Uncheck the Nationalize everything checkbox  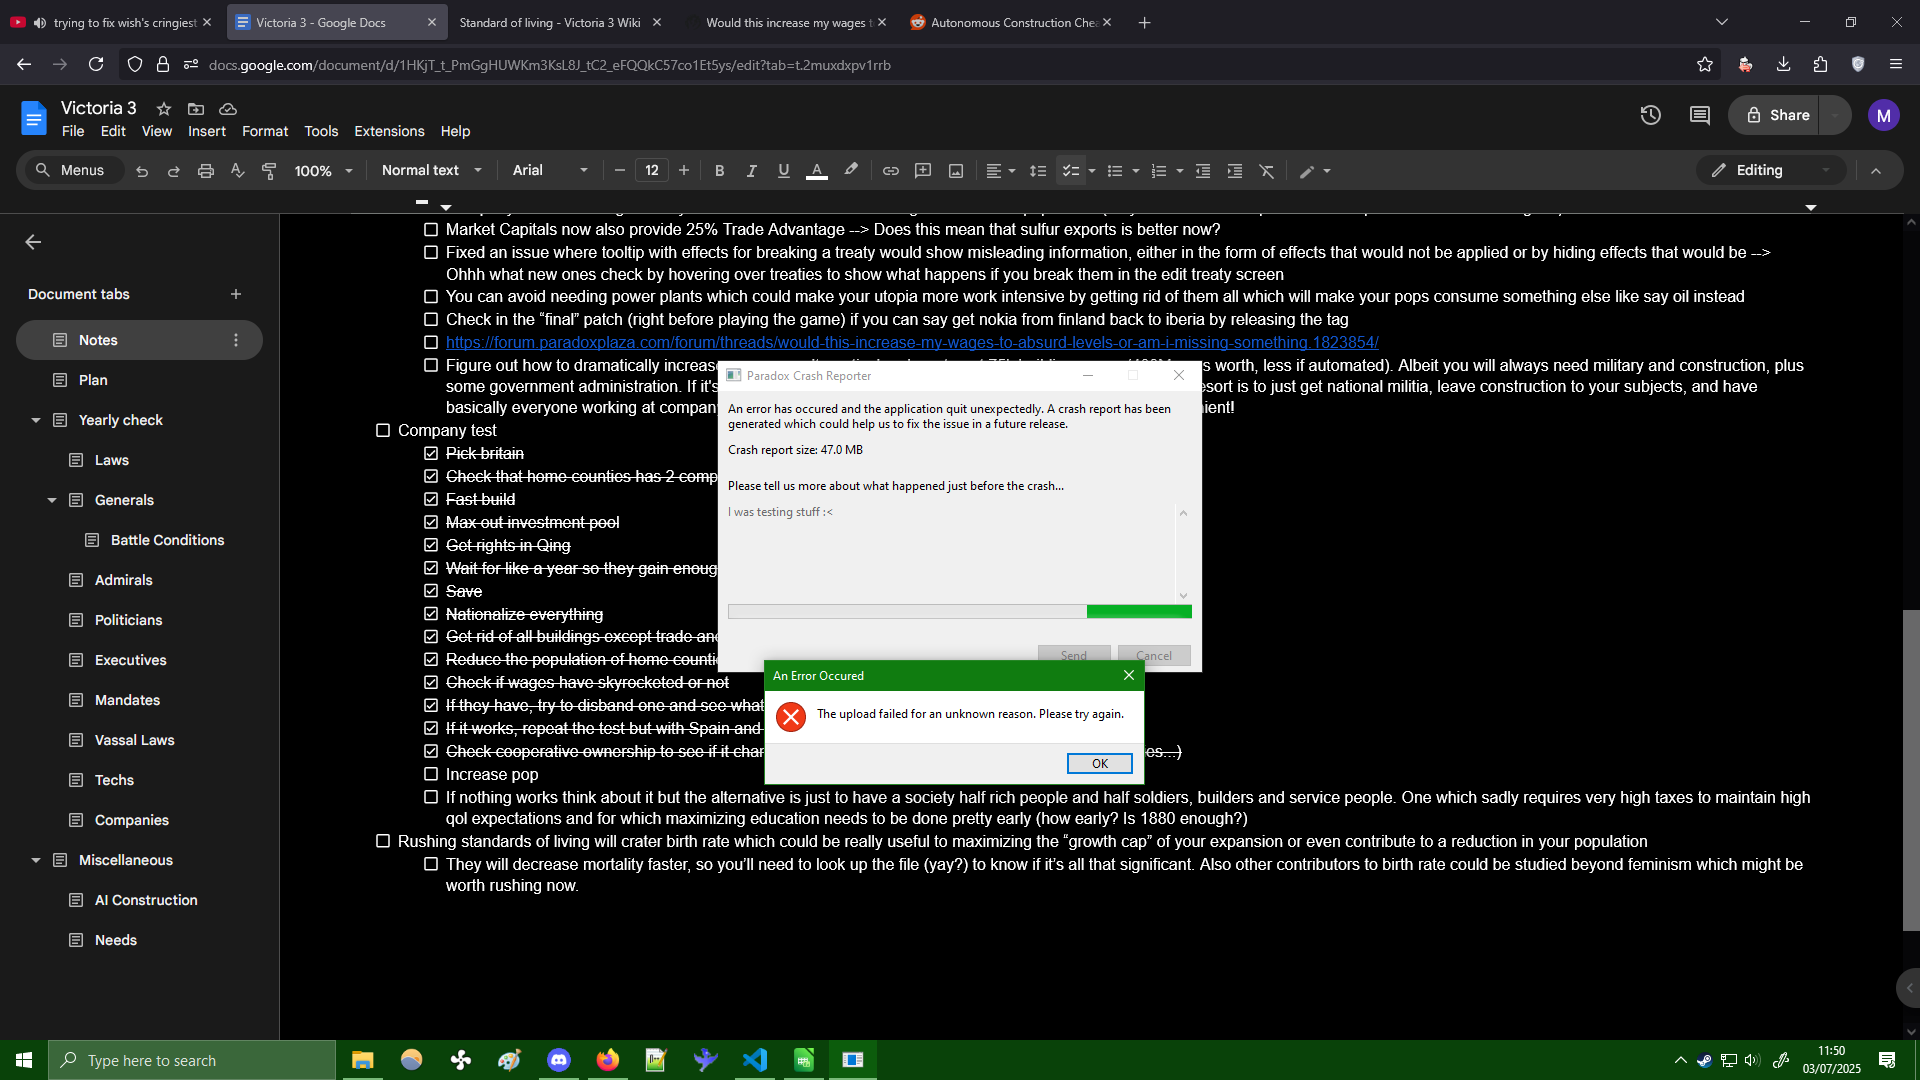point(431,614)
